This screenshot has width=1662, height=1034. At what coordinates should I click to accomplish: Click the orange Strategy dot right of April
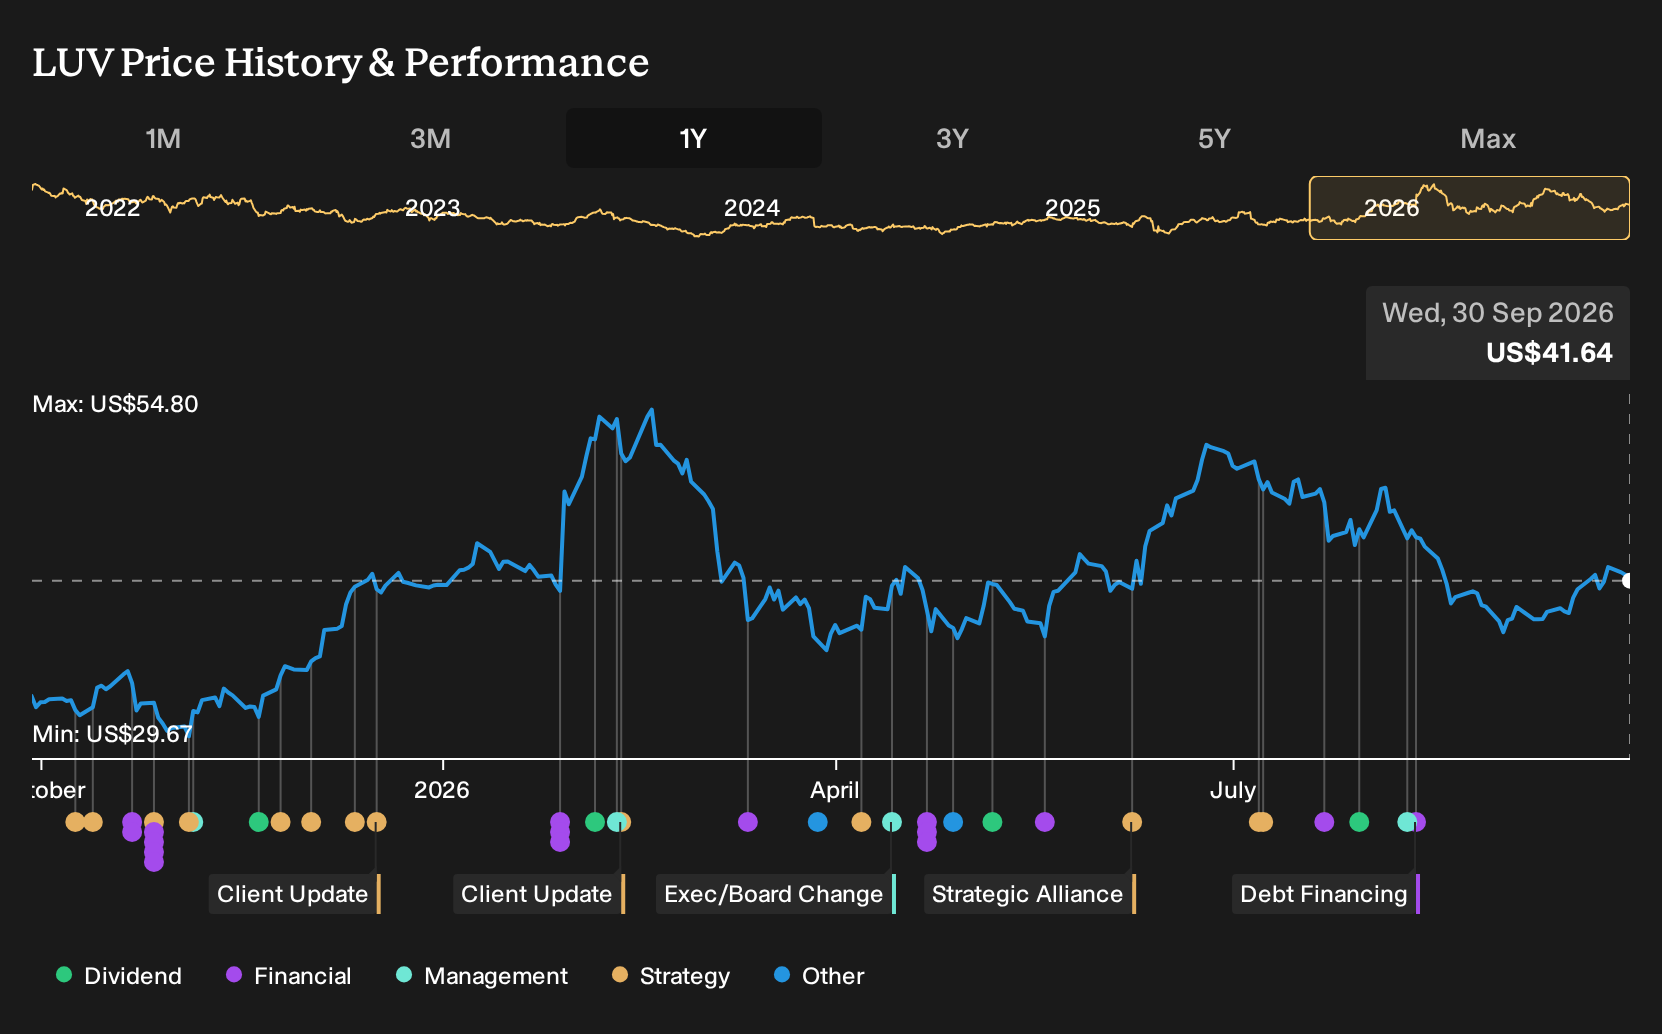tap(861, 822)
